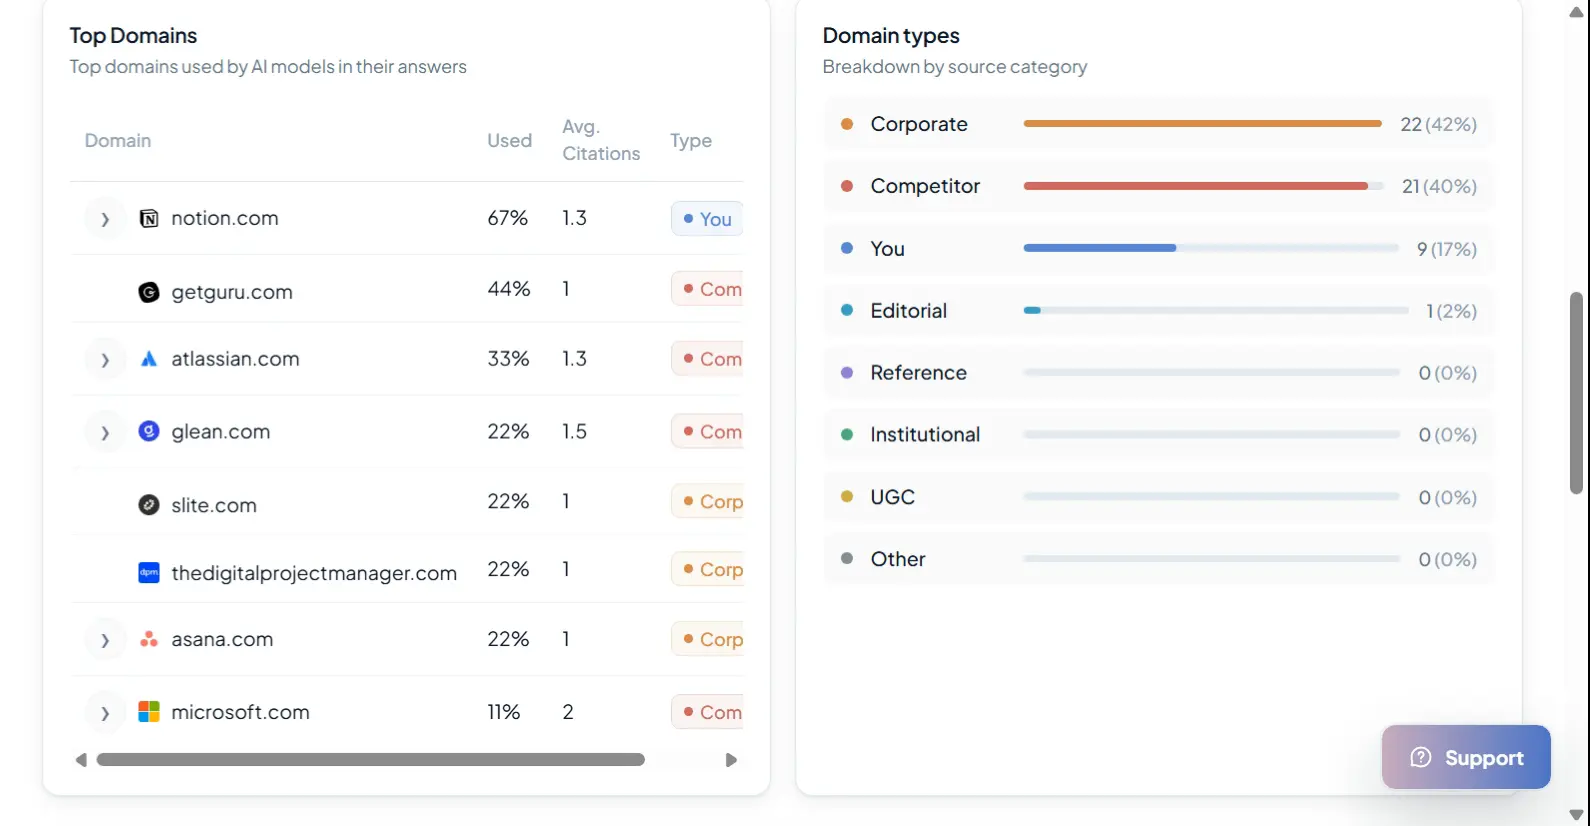The image size is (1590, 826).
Task: Click the red Competitor color dot
Action: pos(847,186)
